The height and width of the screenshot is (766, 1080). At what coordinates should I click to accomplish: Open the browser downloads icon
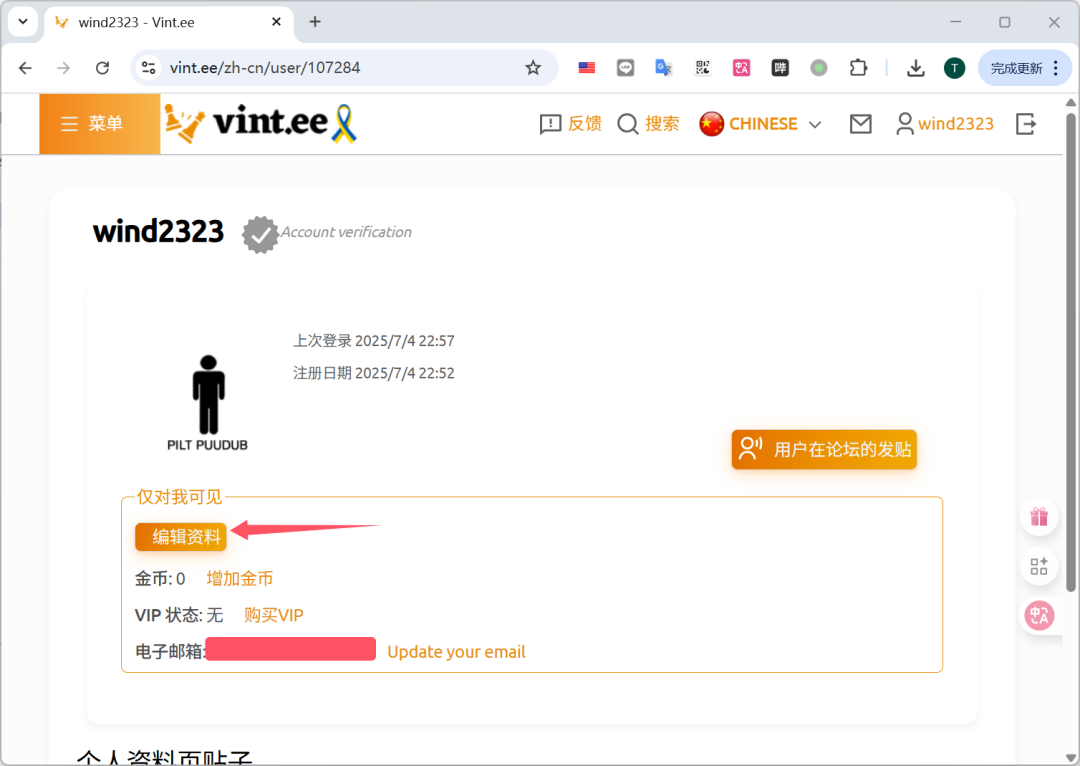click(x=915, y=68)
